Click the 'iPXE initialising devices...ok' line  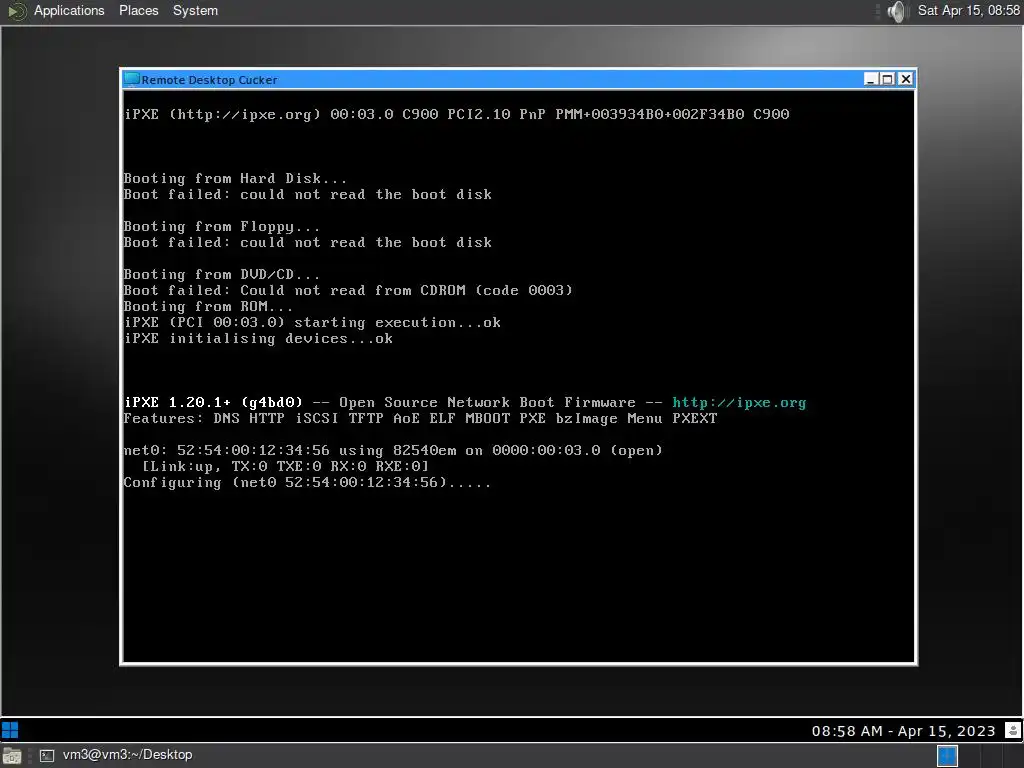(258, 338)
